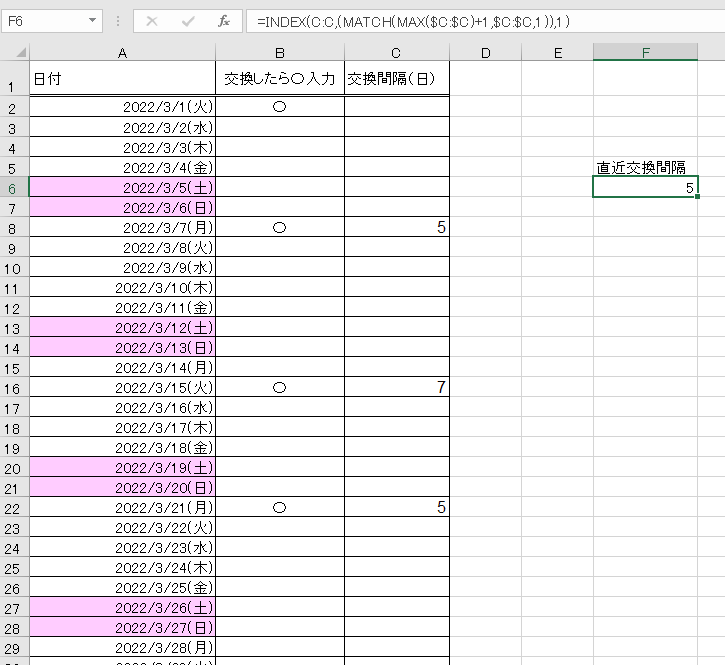Click the ○ cell in the 2022/3/21 row

coord(280,507)
